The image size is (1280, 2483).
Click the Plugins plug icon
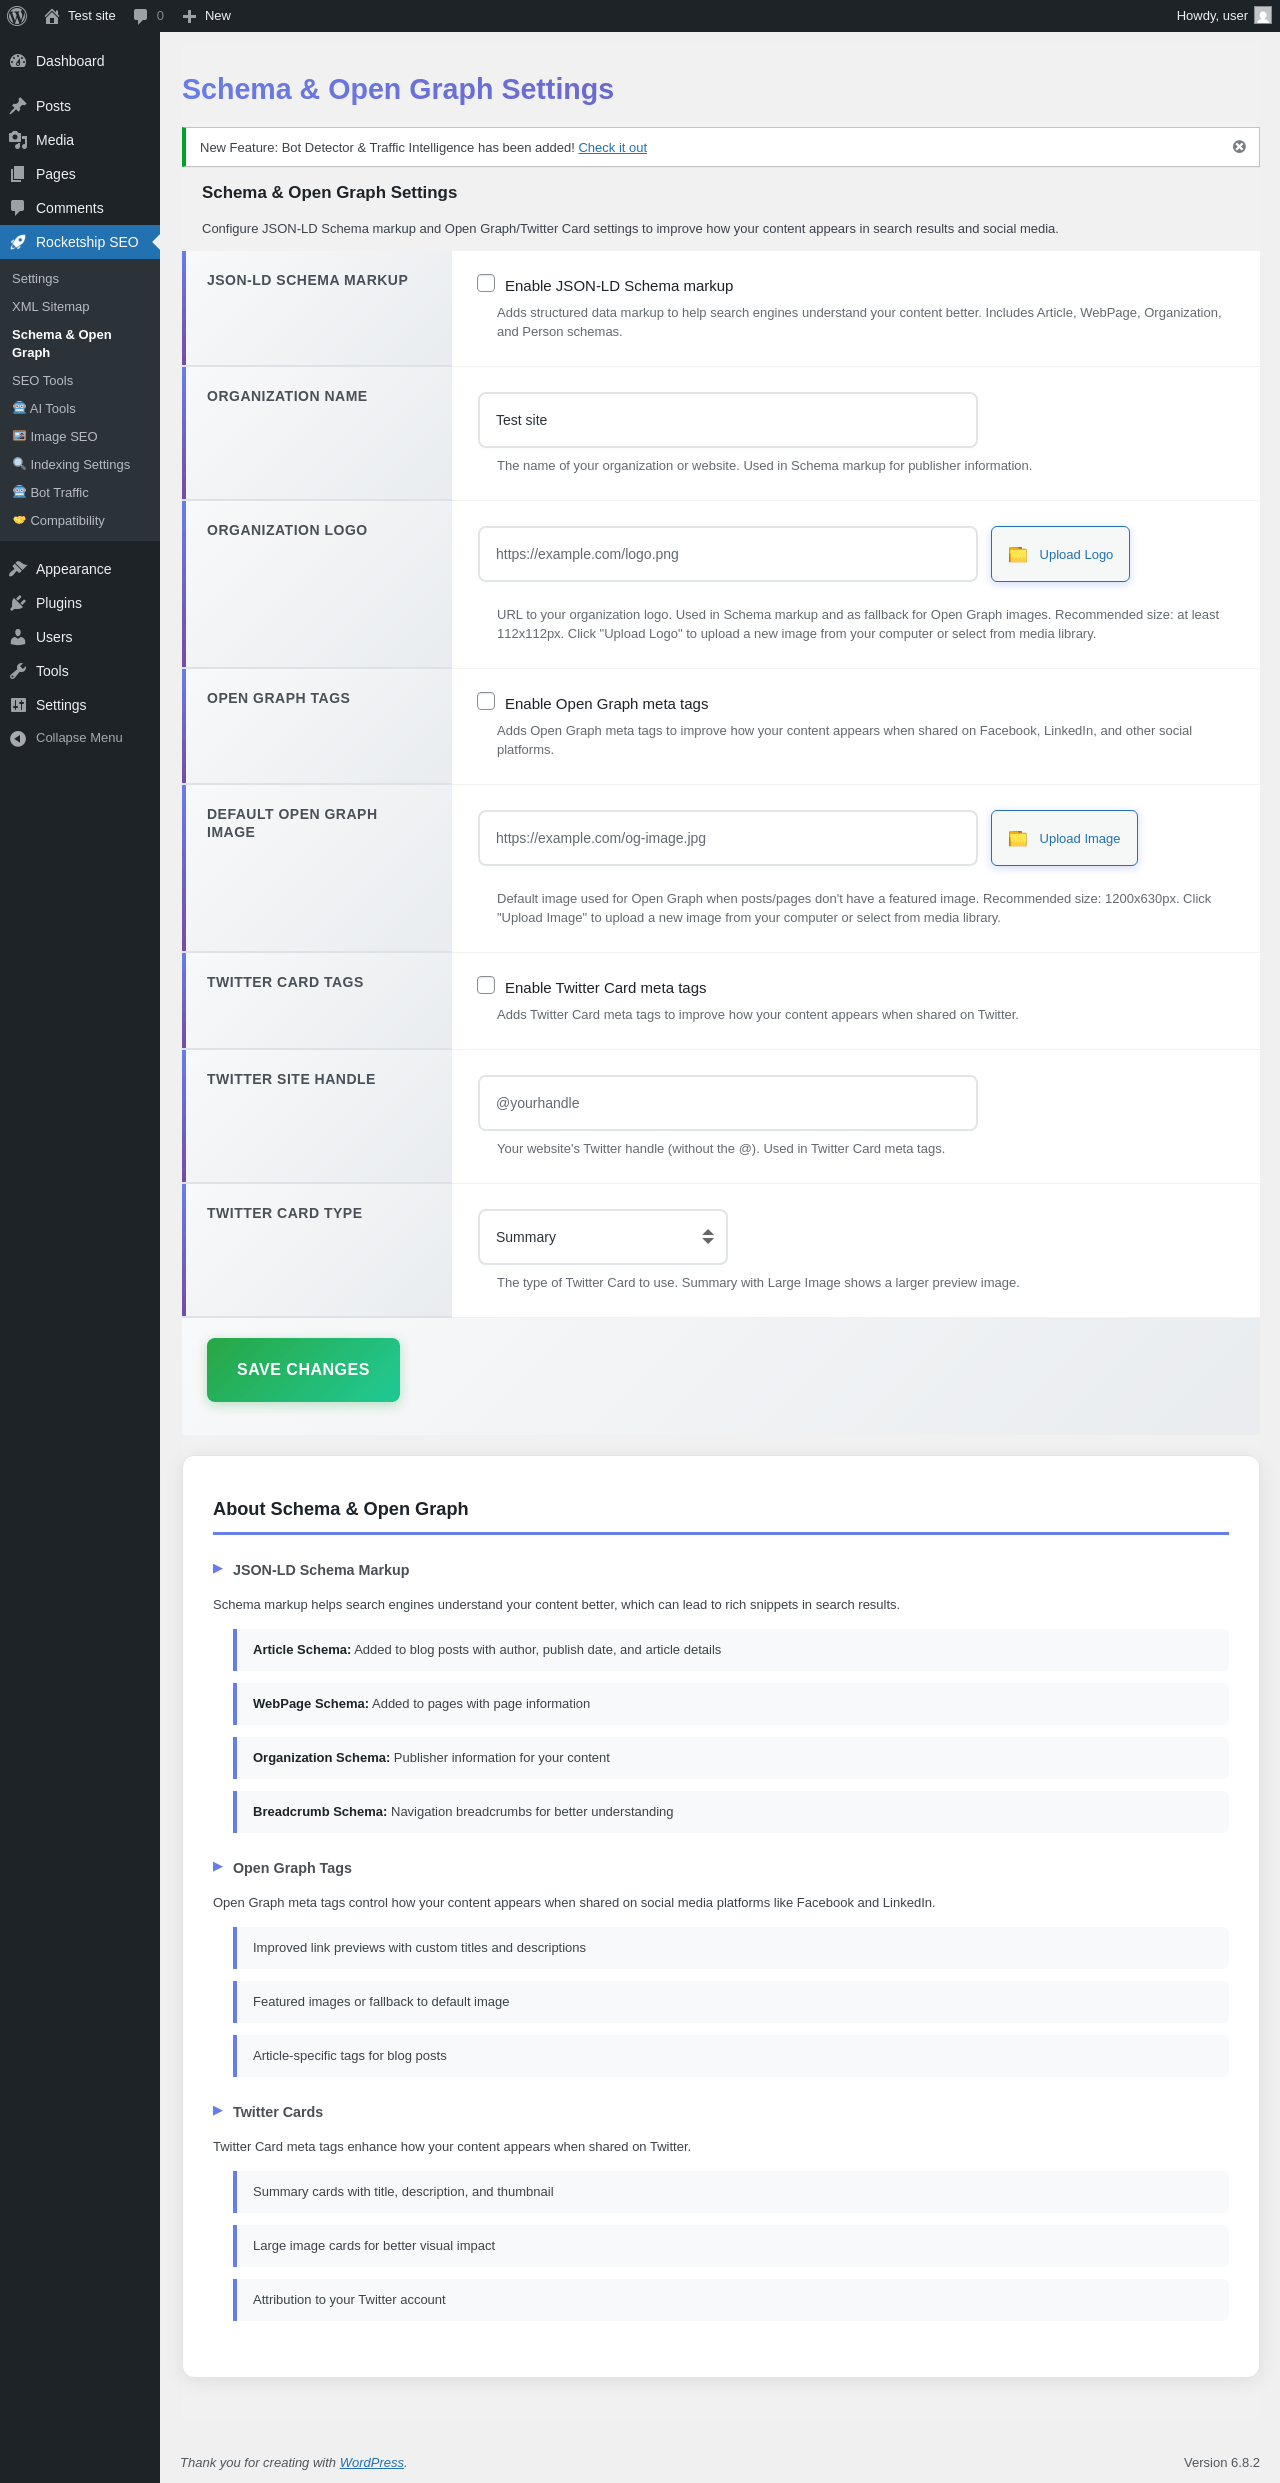18,603
